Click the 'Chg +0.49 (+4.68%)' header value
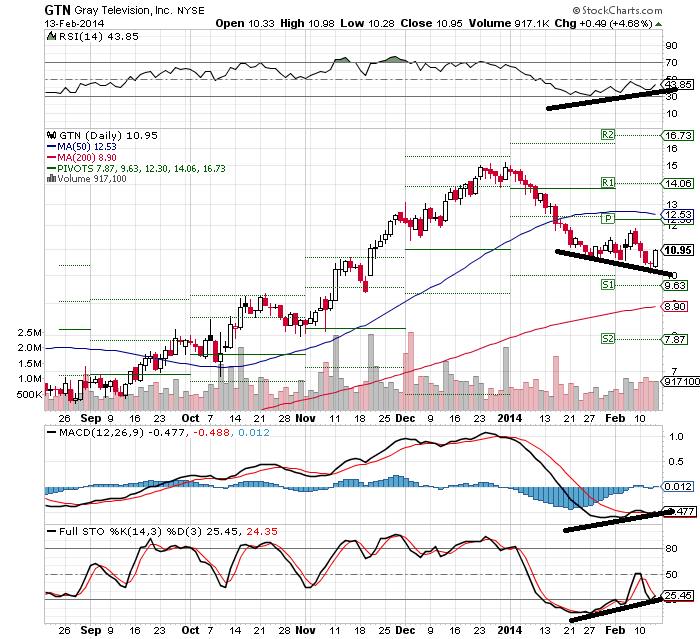Viewport: 700px width, 639px height. tap(604, 23)
